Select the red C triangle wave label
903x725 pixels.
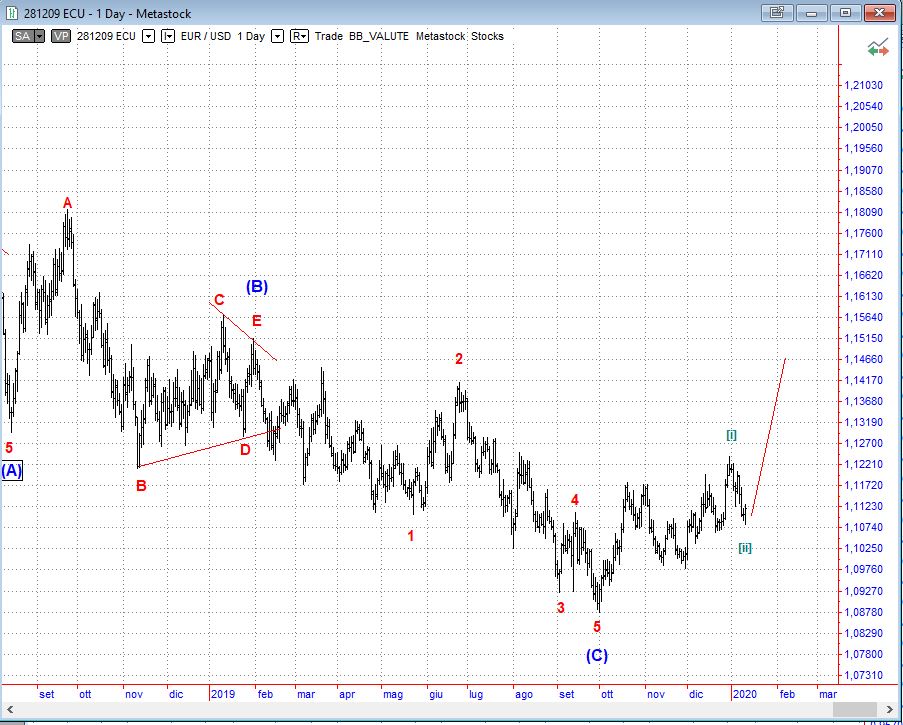click(219, 300)
